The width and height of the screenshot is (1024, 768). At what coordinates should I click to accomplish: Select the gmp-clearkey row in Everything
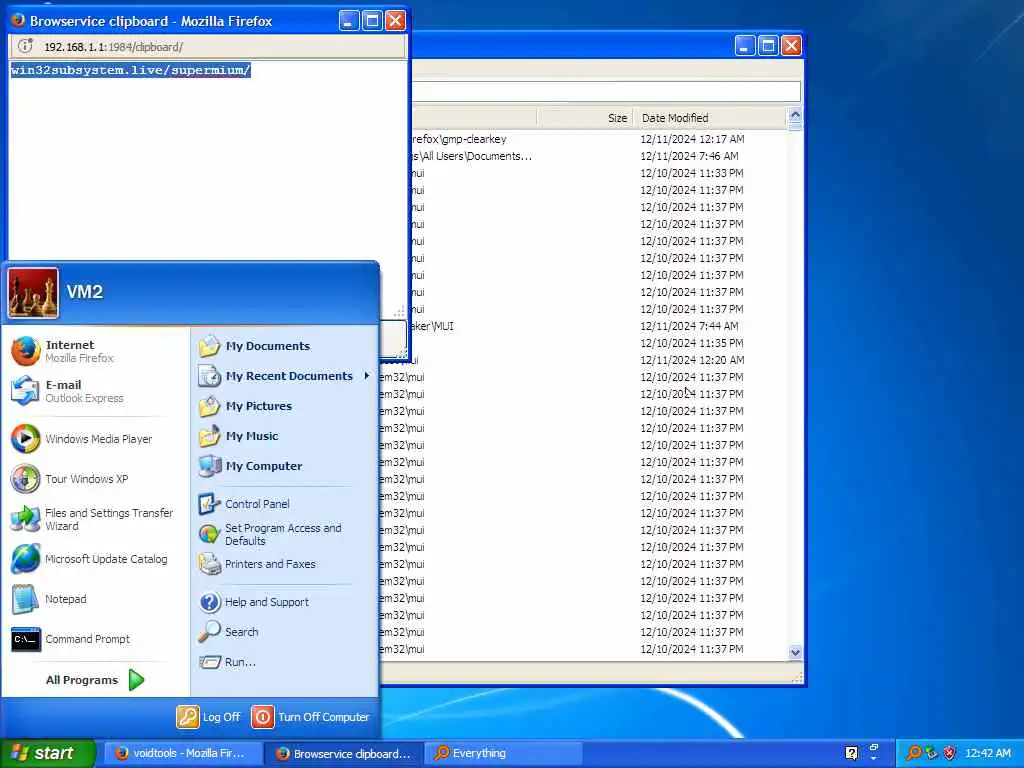coord(598,139)
